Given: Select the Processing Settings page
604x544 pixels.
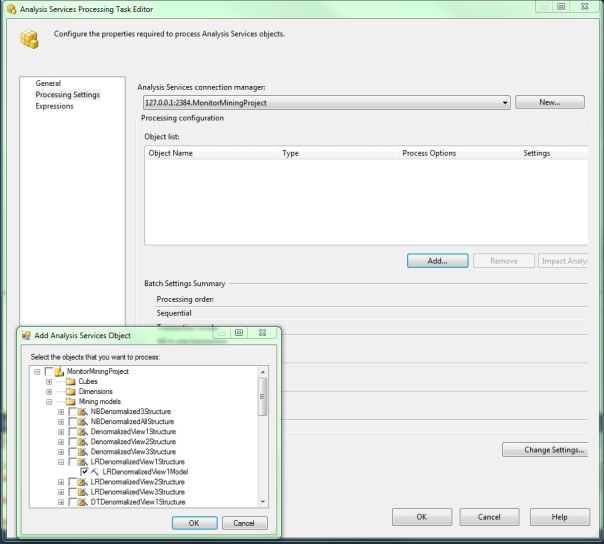Looking at the screenshot, I should click(67, 95).
